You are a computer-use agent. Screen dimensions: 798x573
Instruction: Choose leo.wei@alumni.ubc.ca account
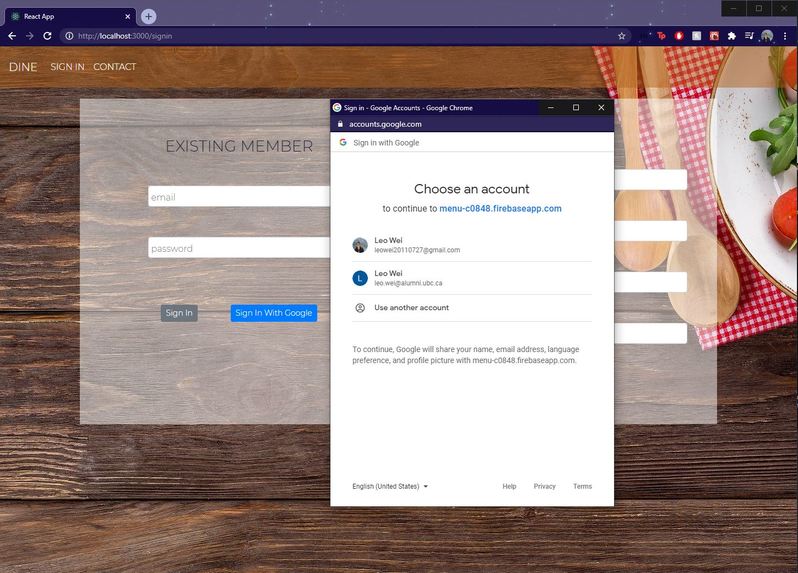pos(472,278)
